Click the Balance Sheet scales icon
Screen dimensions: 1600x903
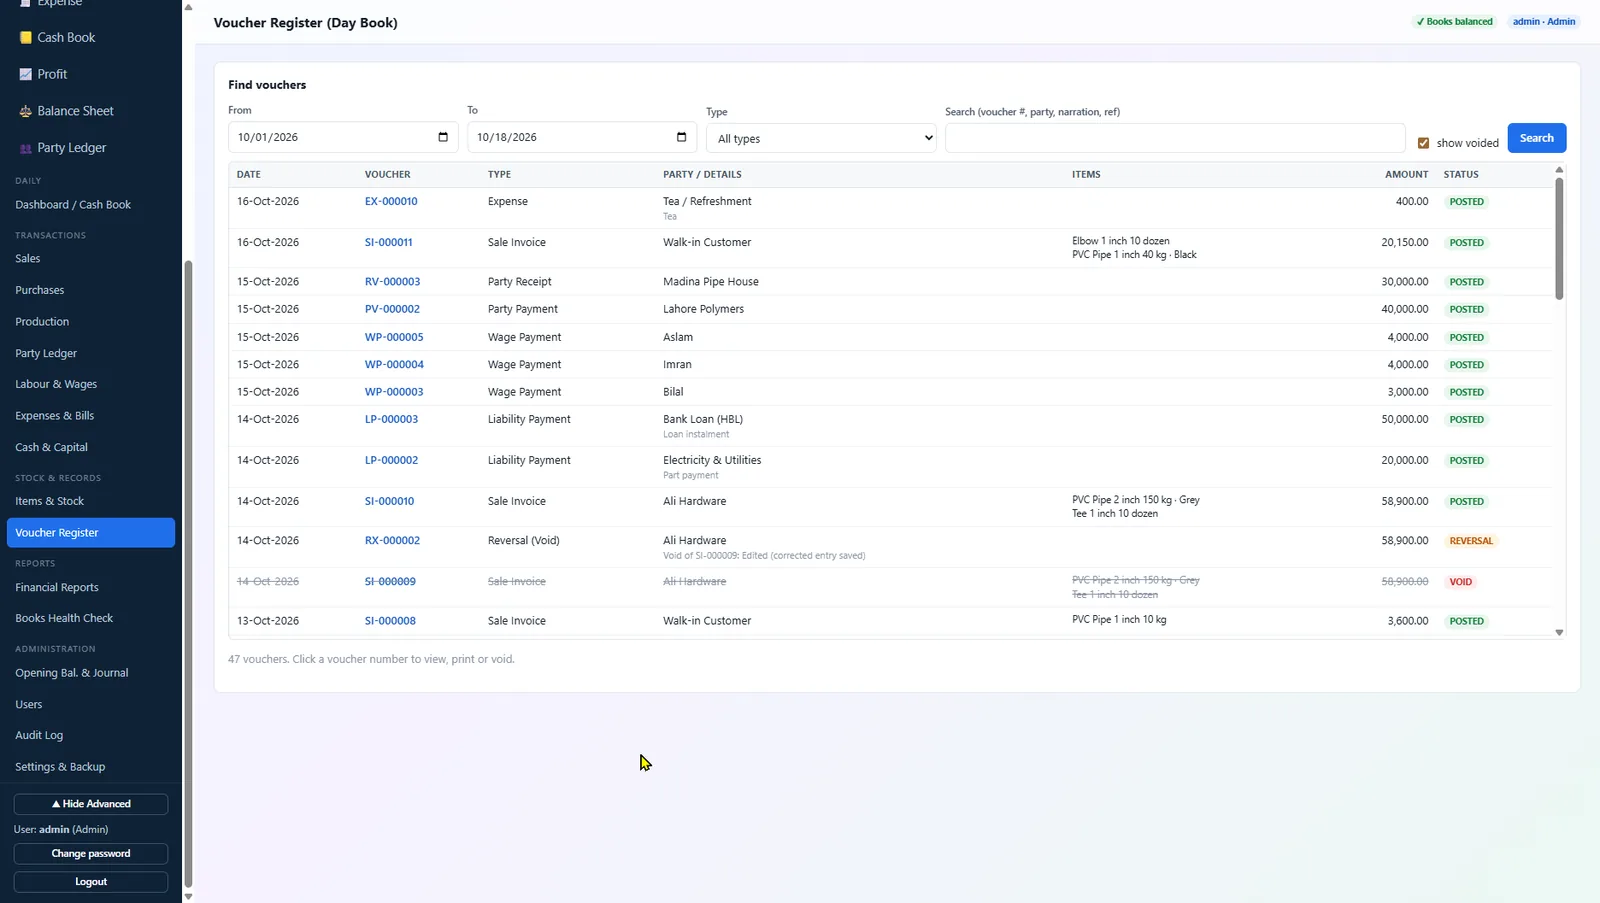pyautogui.click(x=26, y=111)
